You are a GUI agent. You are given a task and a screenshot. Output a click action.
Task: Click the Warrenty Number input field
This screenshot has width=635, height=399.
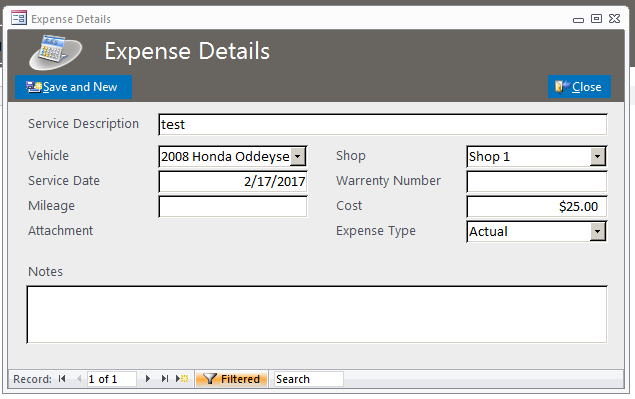click(537, 181)
